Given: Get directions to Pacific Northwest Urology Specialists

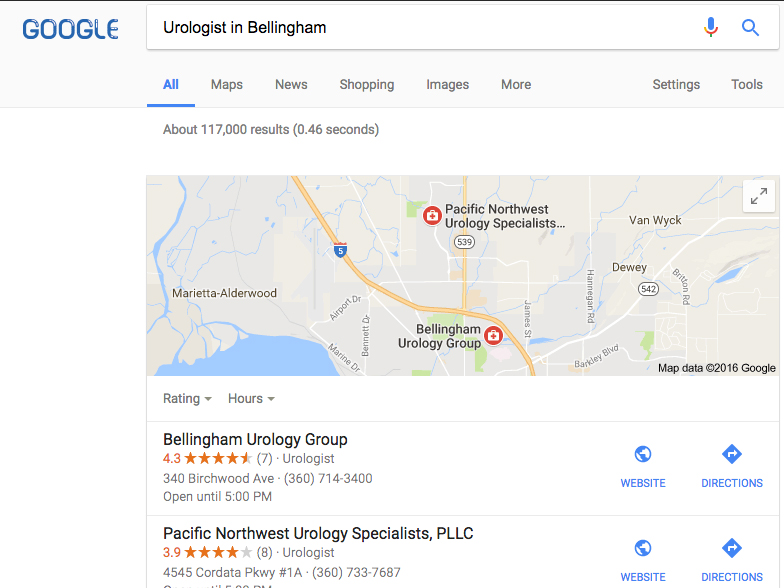Looking at the screenshot, I should pos(732,548).
